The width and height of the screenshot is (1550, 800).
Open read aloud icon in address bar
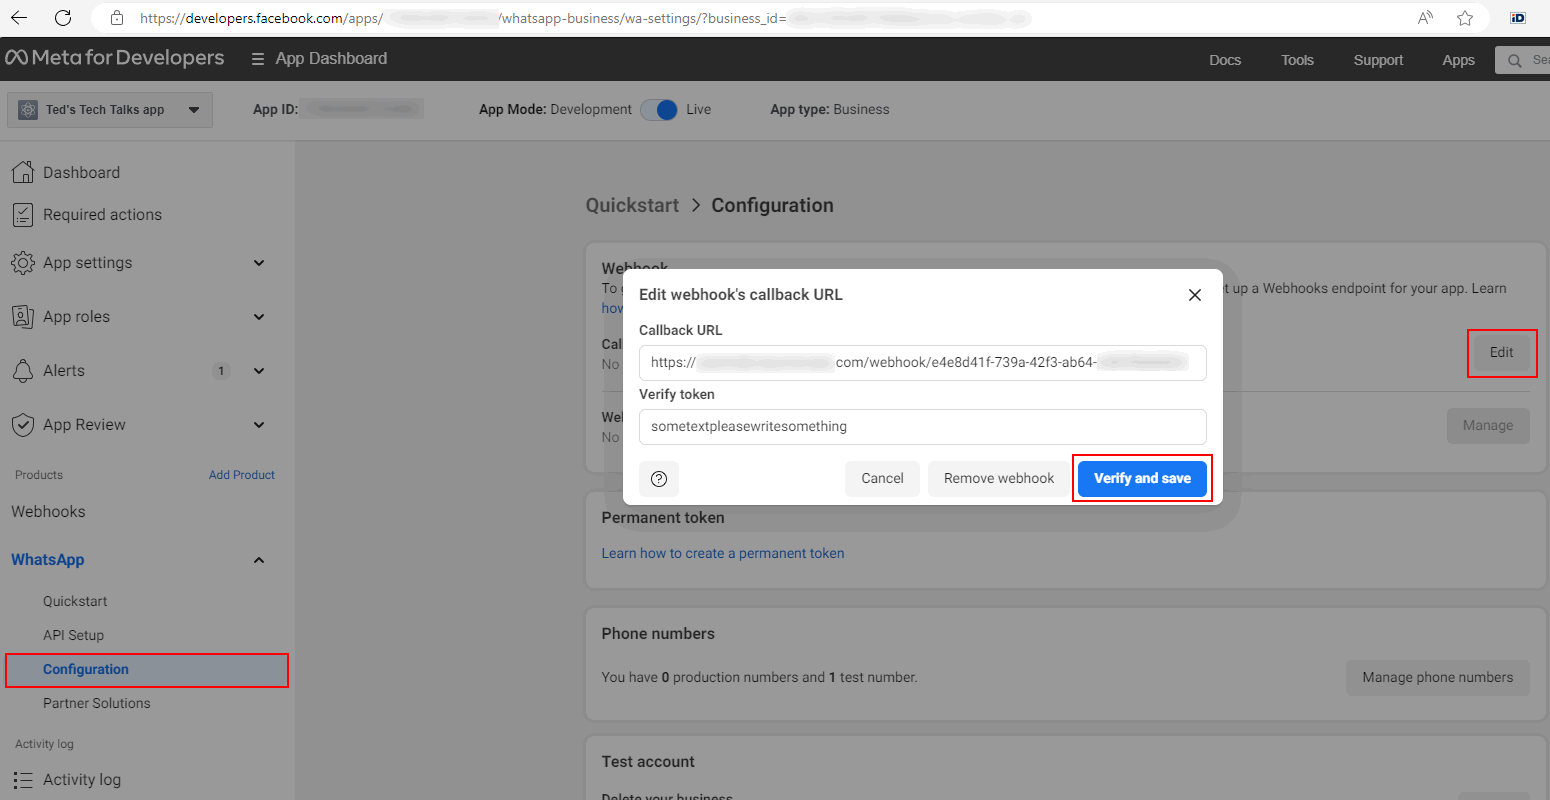coord(1425,18)
